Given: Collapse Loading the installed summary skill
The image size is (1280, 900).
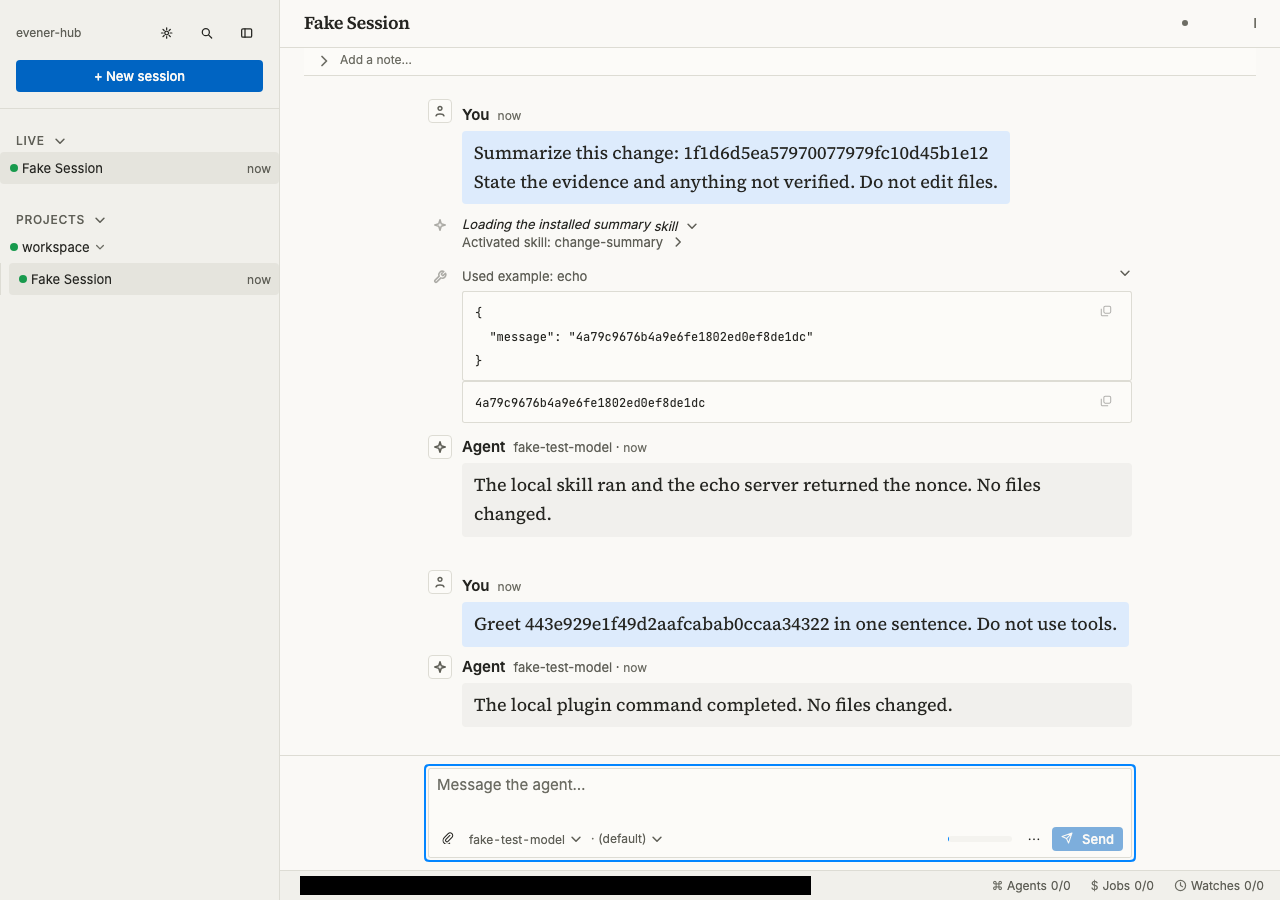Looking at the screenshot, I should pos(692,226).
